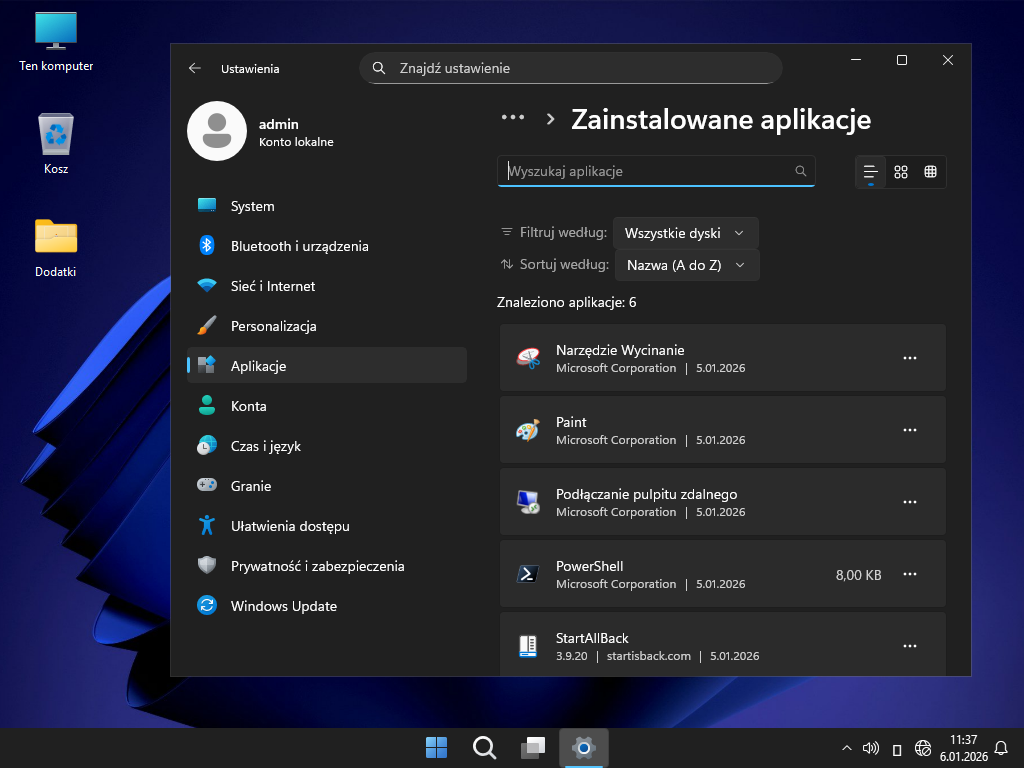Expand hidden system tray icons chevron
1024x768 pixels.
click(x=847, y=748)
